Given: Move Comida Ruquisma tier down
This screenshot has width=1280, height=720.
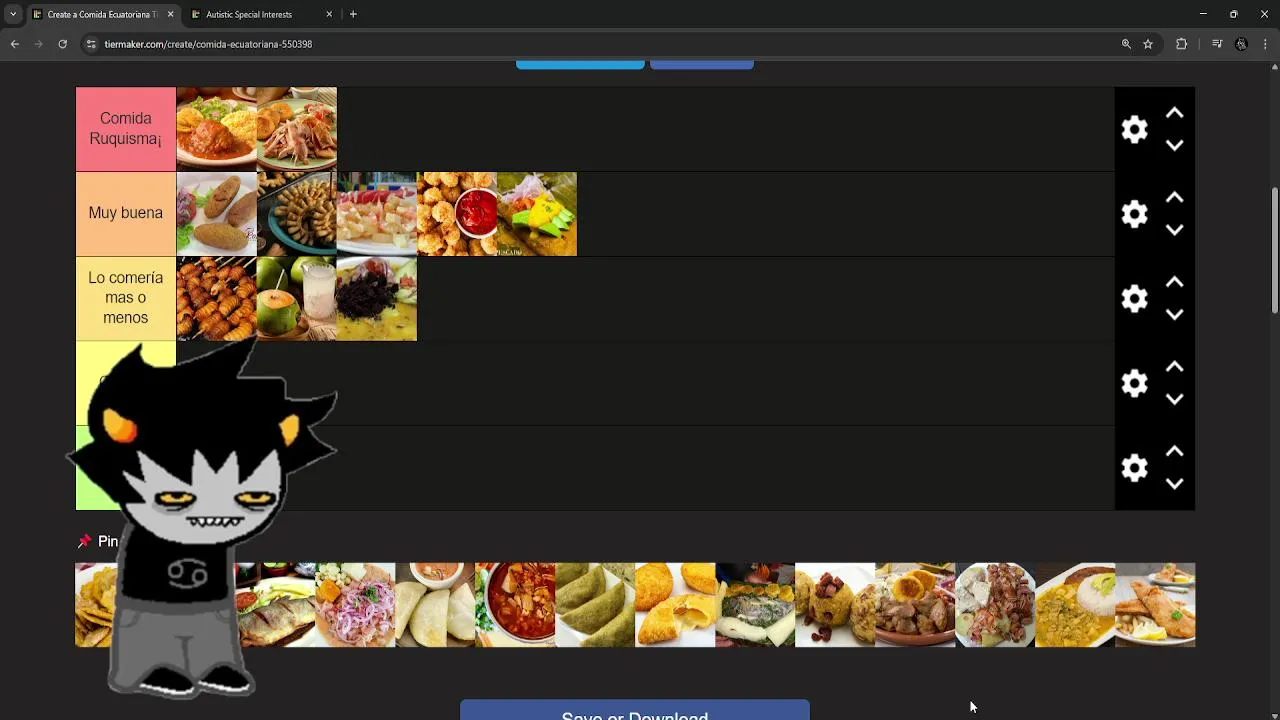Looking at the screenshot, I should [x=1174, y=145].
